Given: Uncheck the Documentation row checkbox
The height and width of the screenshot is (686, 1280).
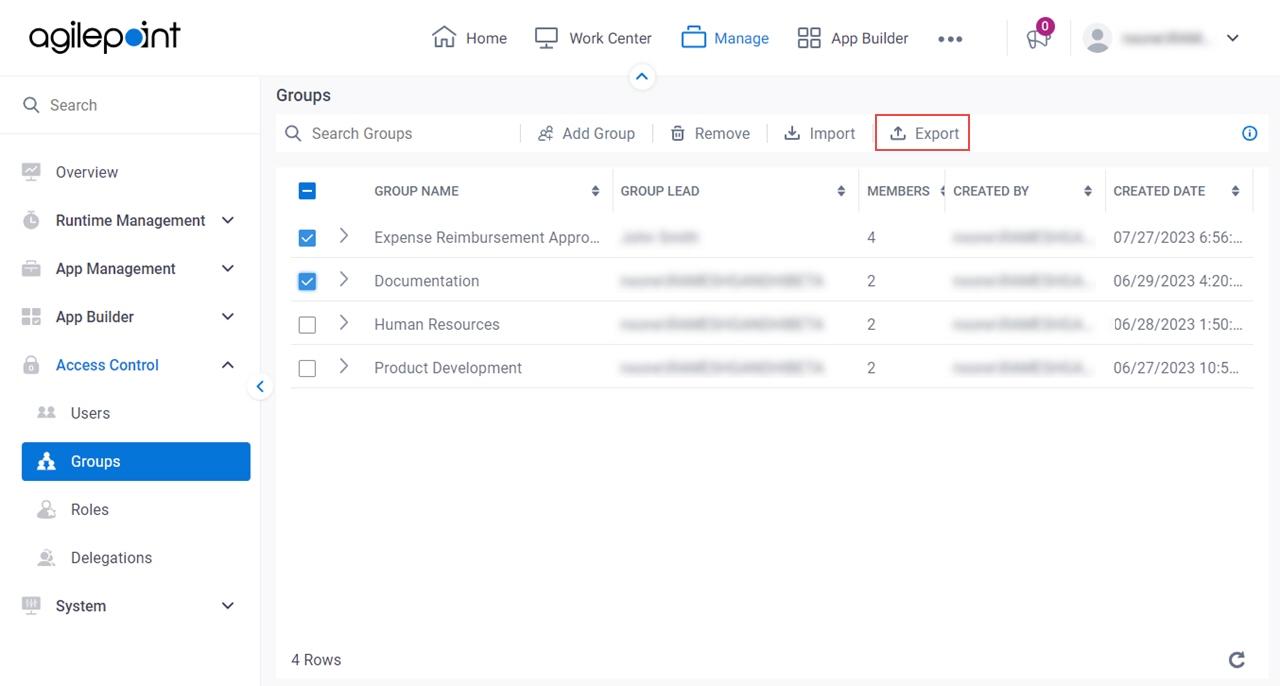Looking at the screenshot, I should click(307, 281).
